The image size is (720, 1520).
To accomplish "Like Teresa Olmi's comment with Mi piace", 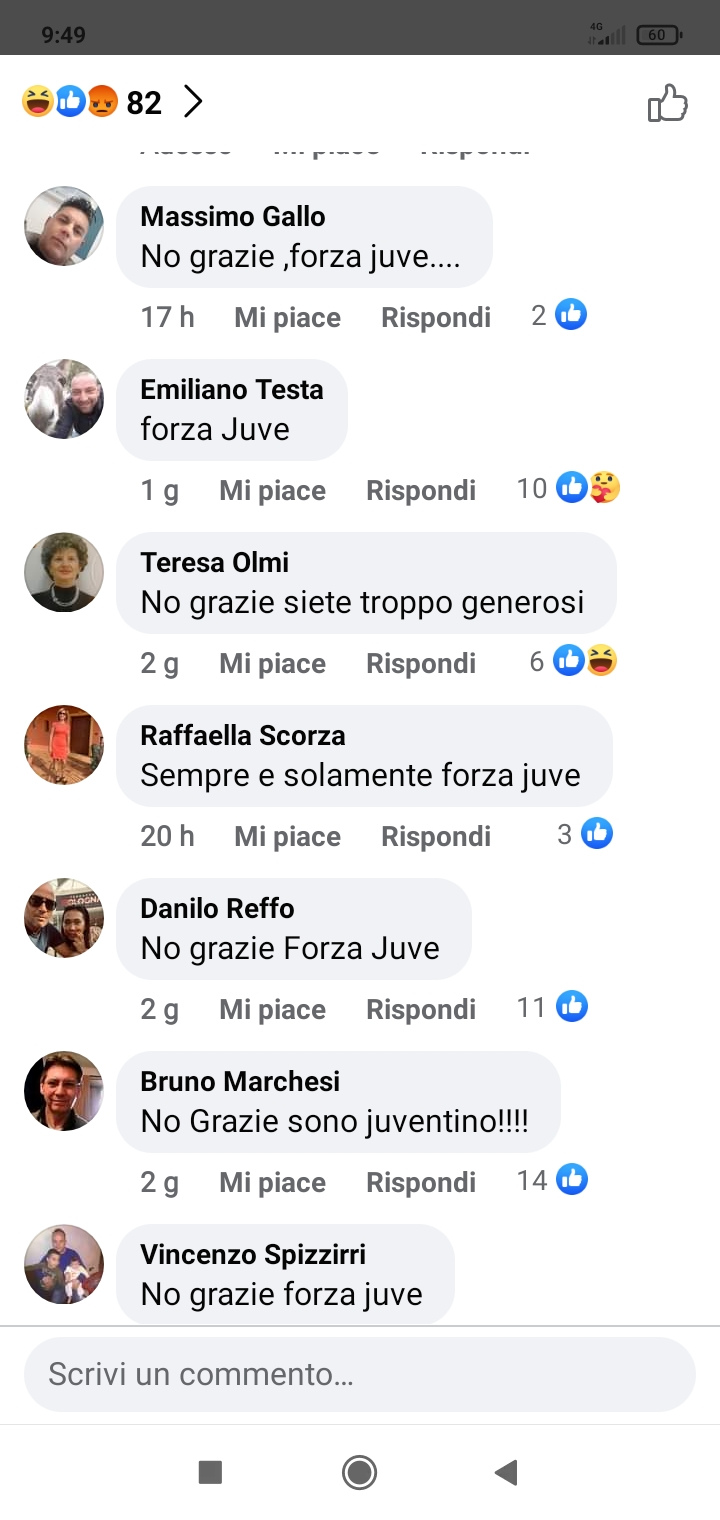I will tap(272, 663).
